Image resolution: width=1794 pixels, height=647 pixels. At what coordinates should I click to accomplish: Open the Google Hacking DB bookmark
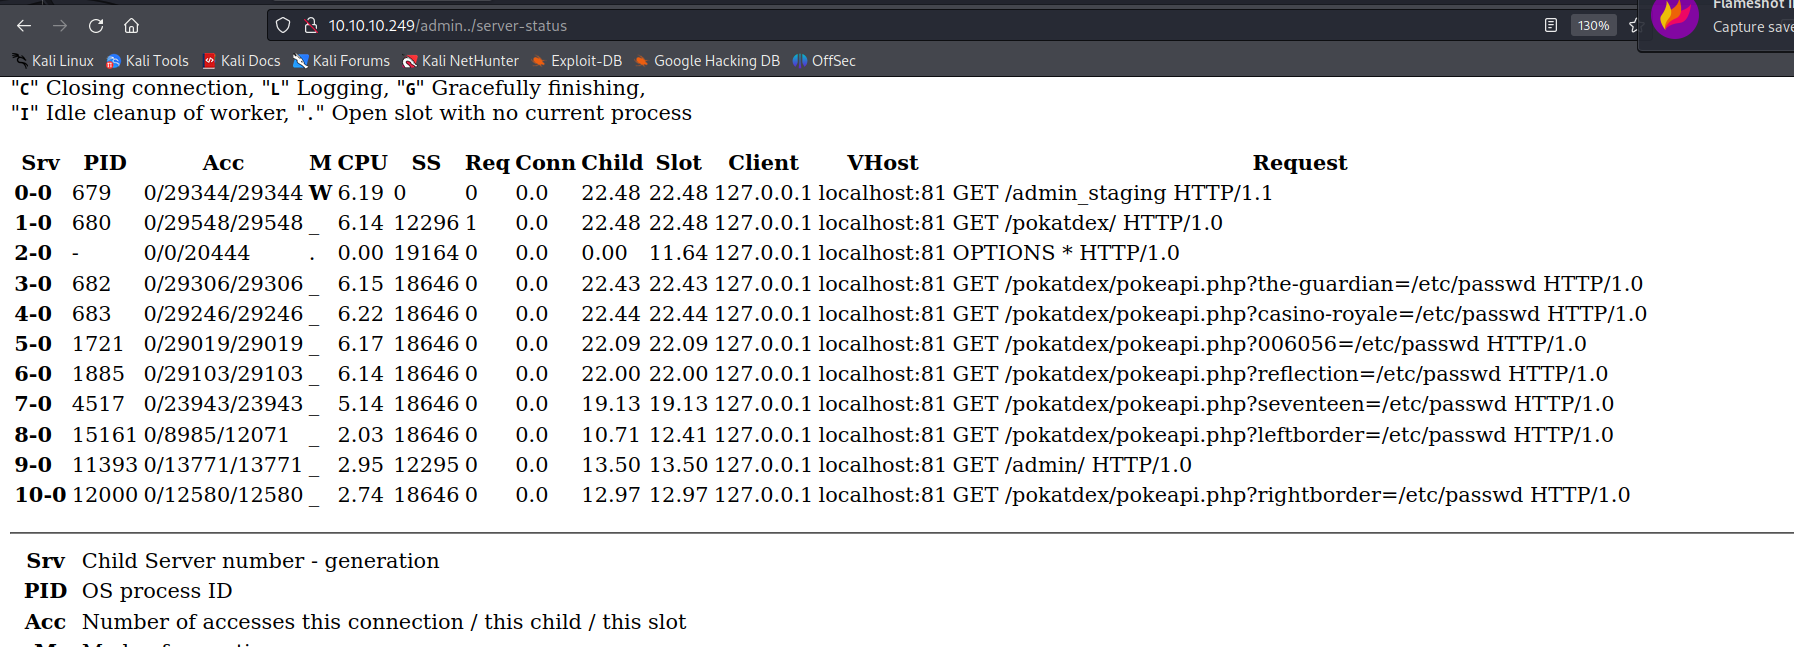[707, 61]
